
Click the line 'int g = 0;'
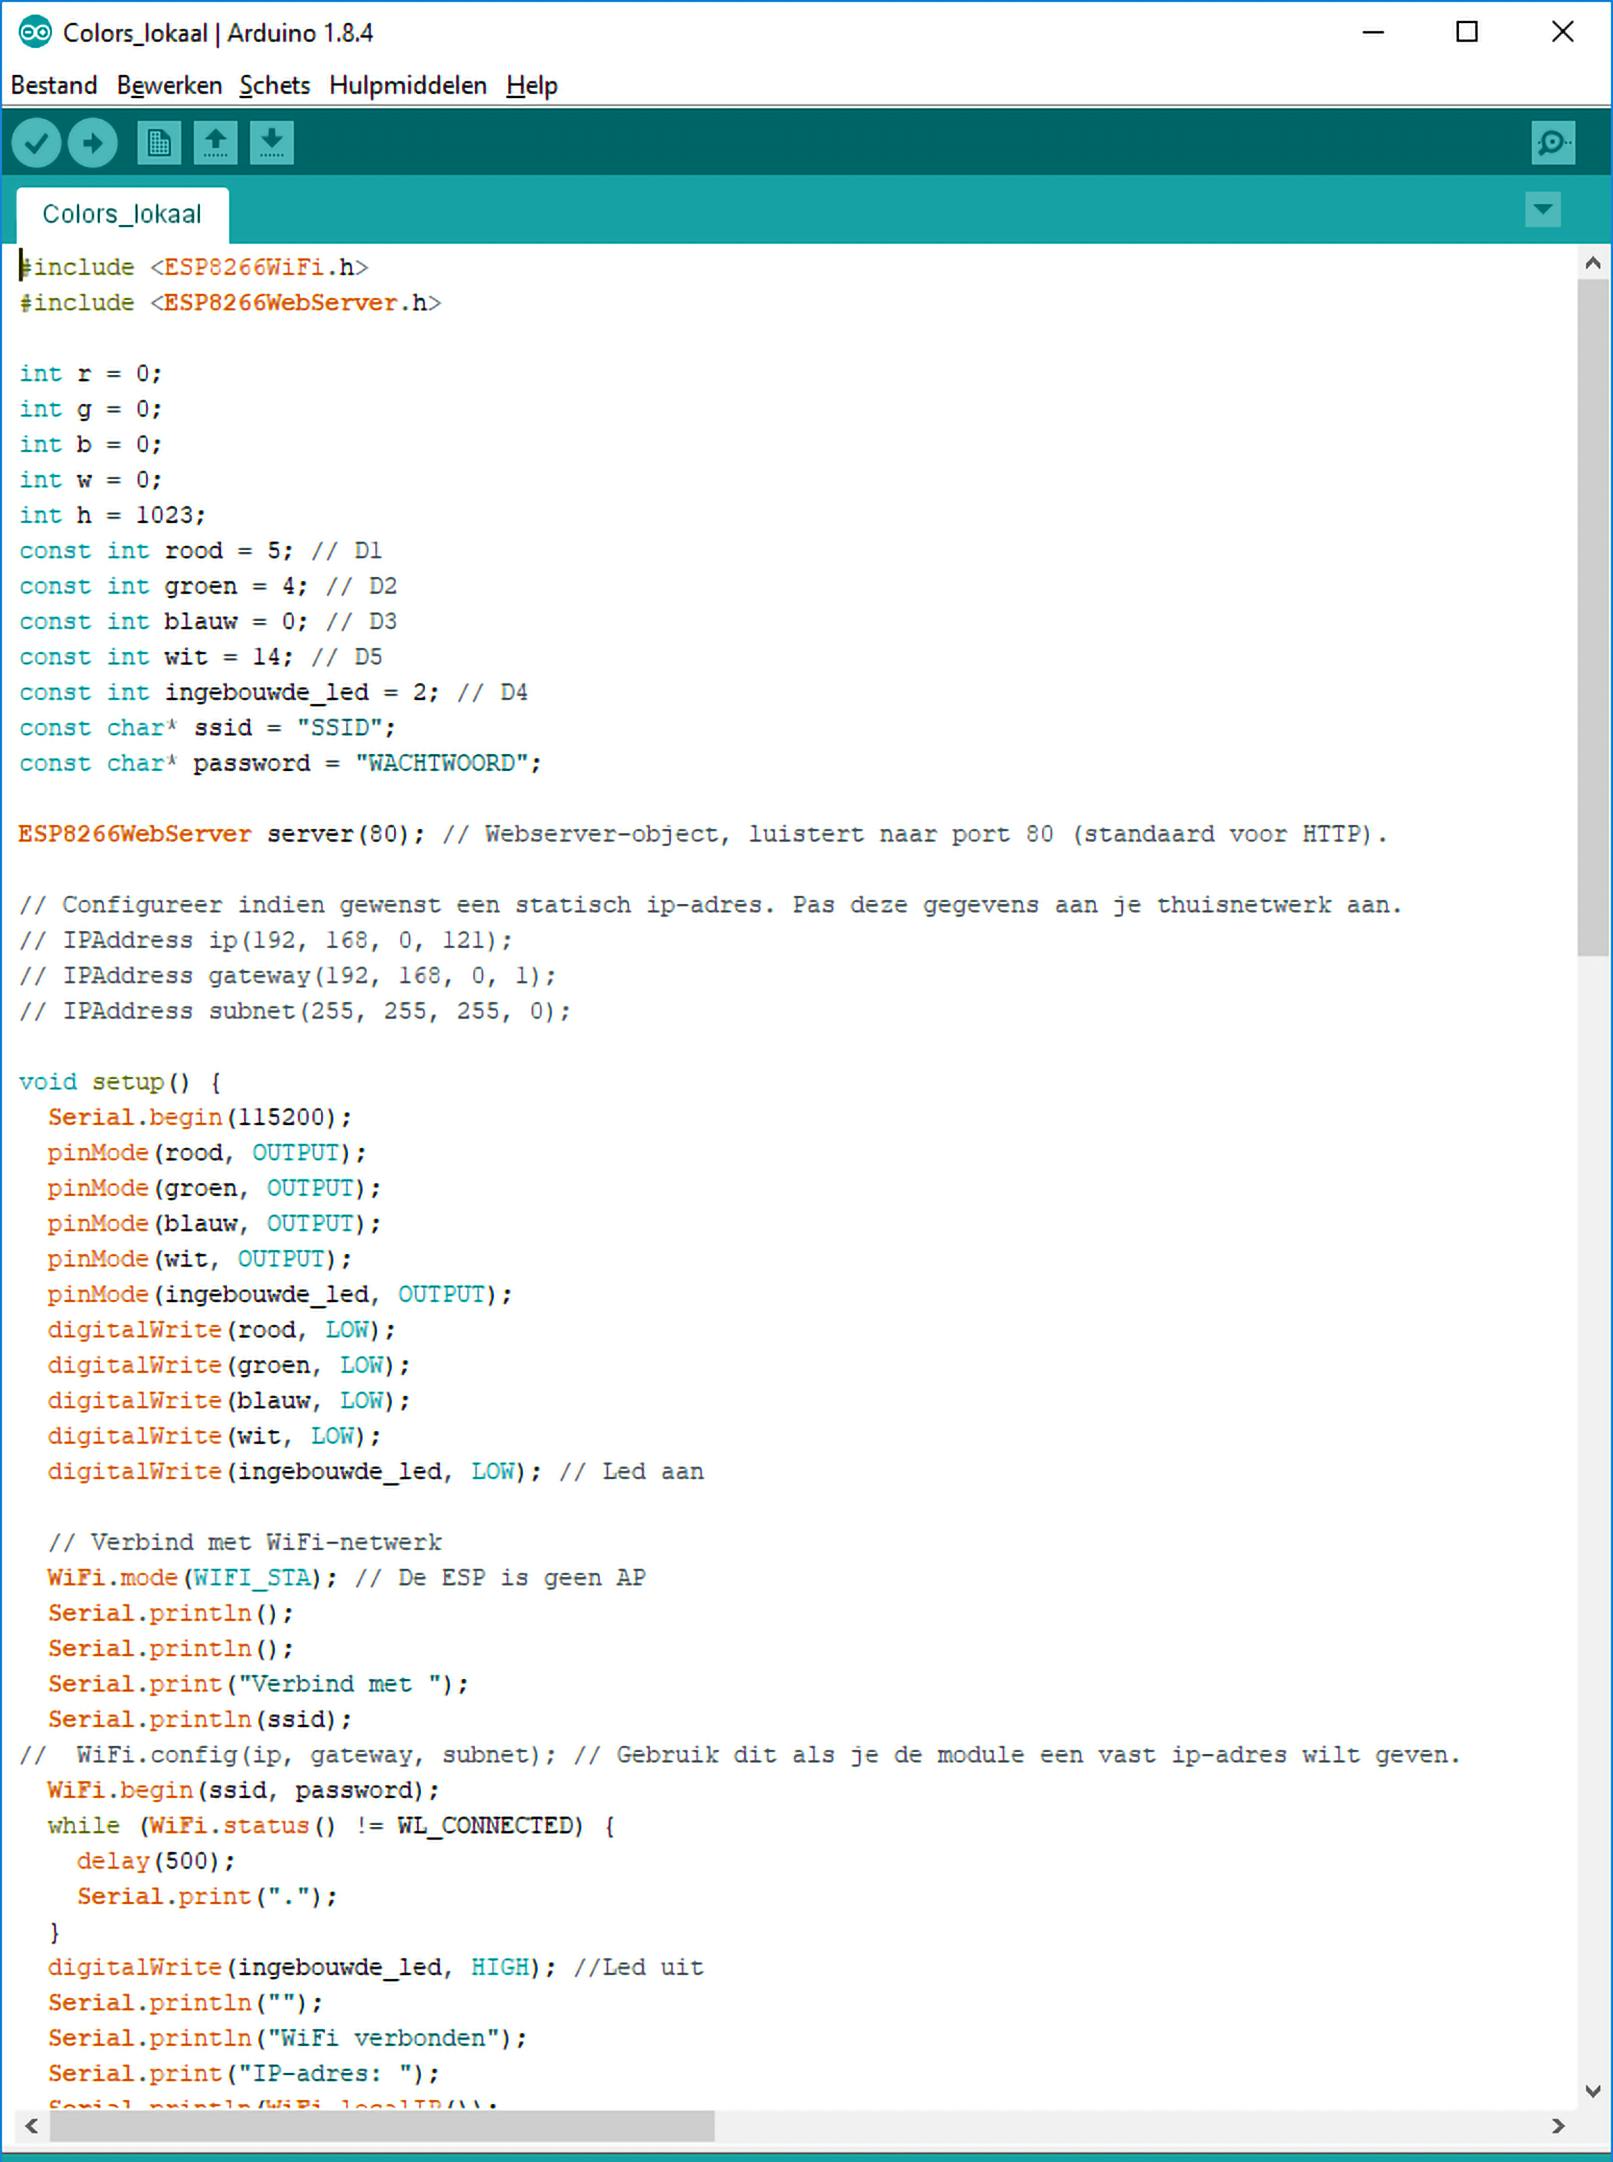coord(91,409)
